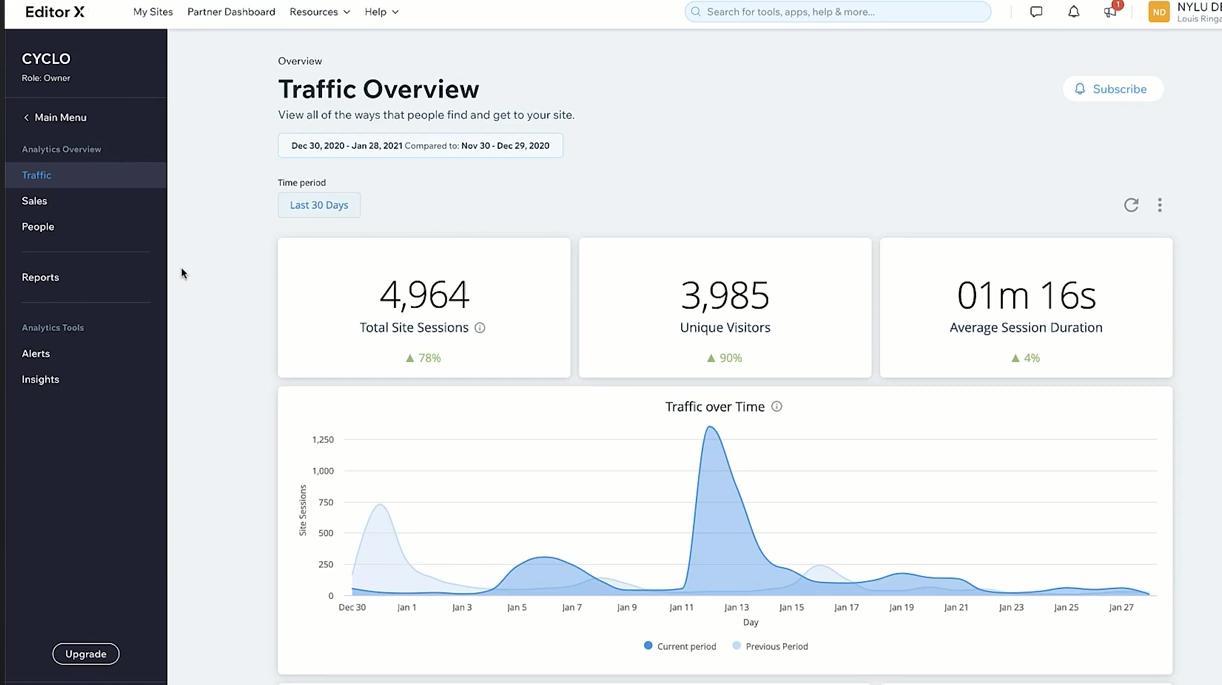Click the refresh icon above the stats cards
Image resolution: width=1222 pixels, height=685 pixels.
(1131, 205)
